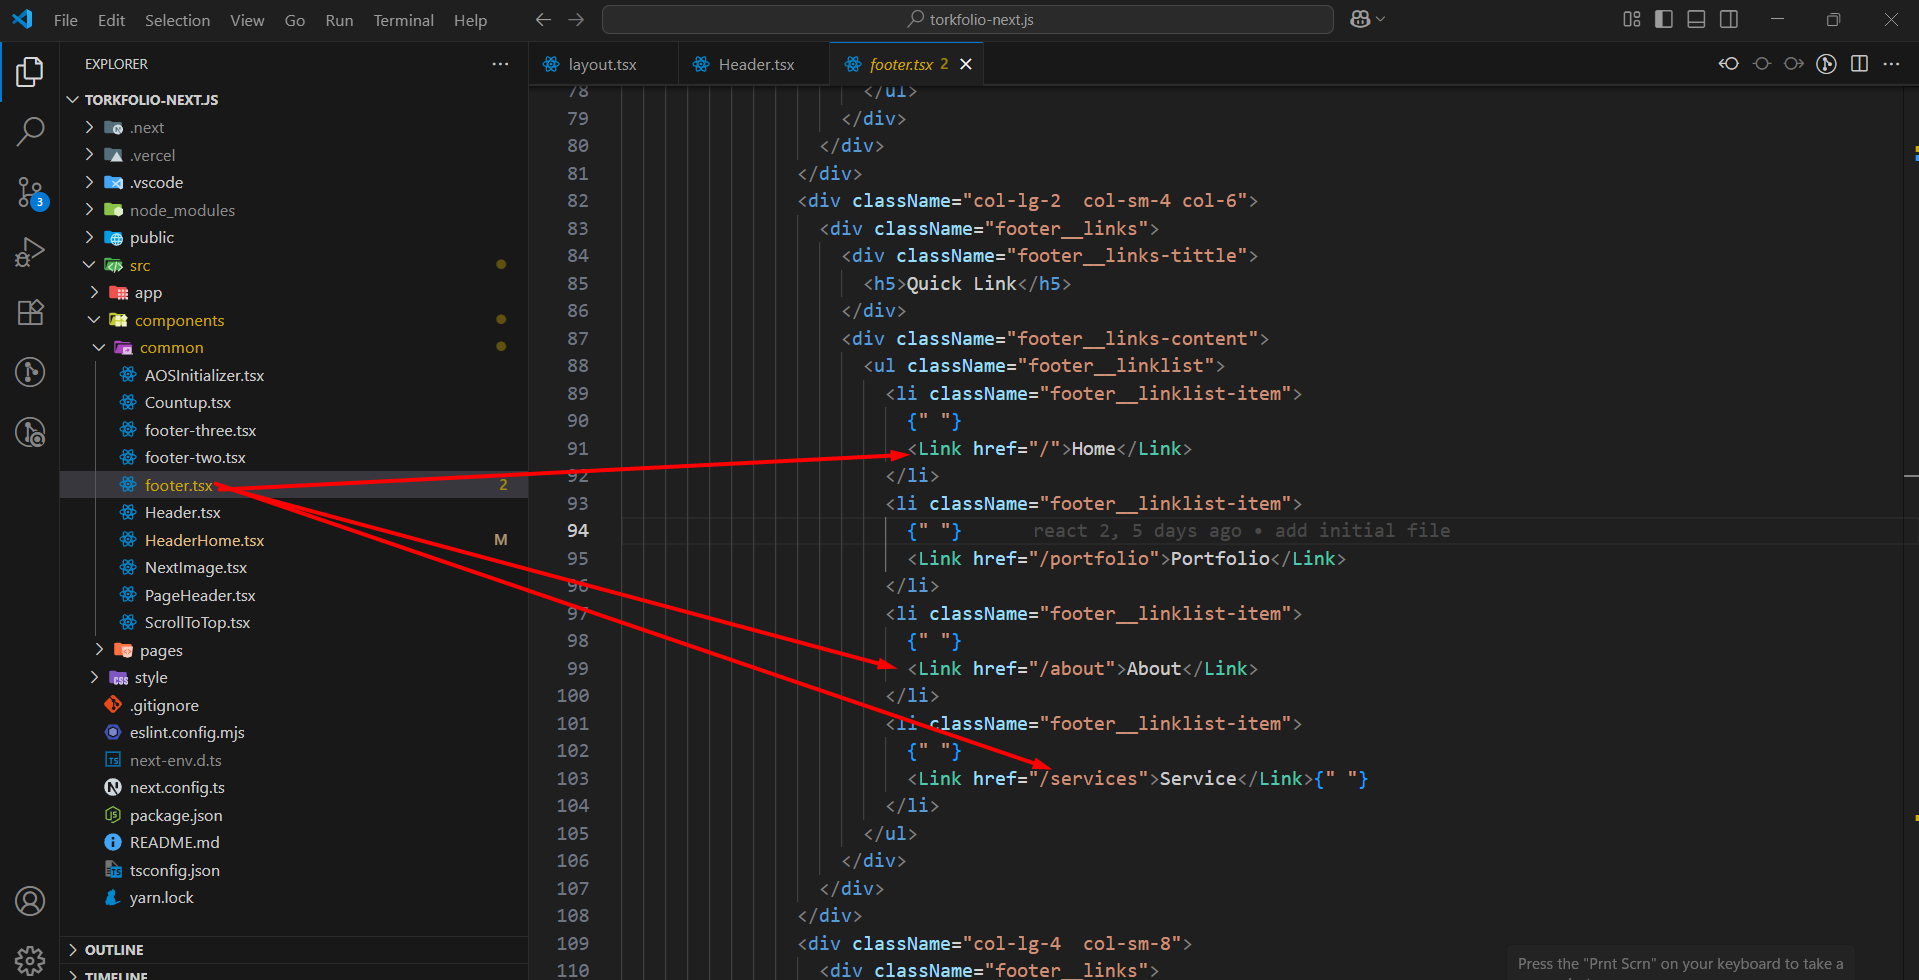Image resolution: width=1919 pixels, height=980 pixels.
Task: Open the Search view icon
Action: click(x=30, y=131)
